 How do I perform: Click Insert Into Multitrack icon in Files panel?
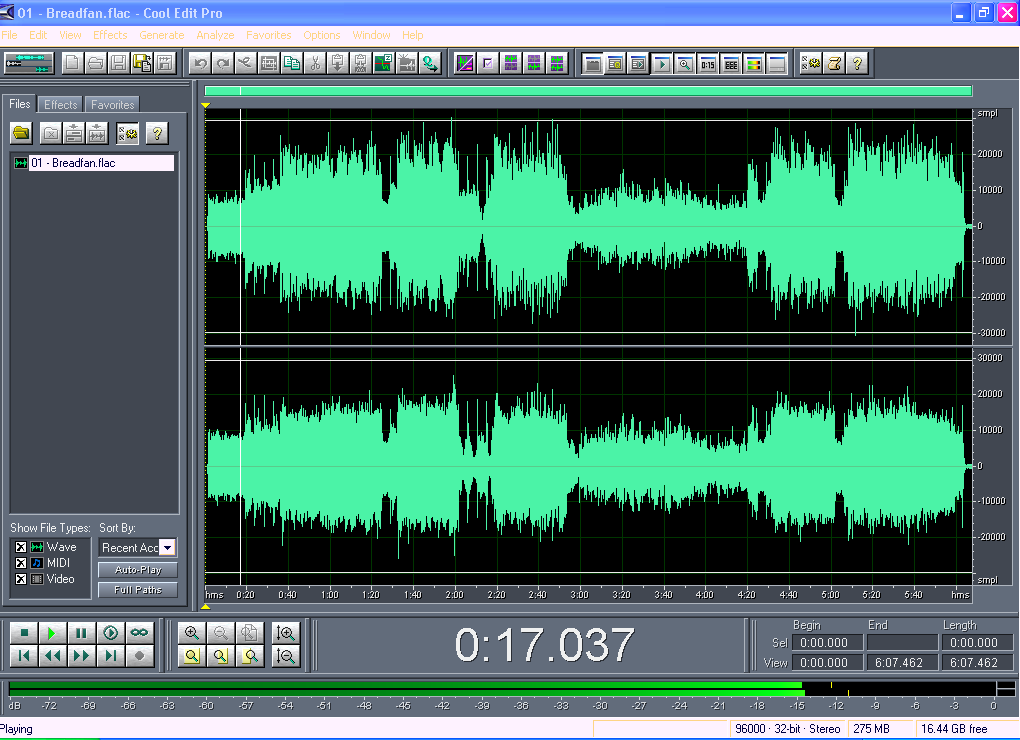coord(74,133)
